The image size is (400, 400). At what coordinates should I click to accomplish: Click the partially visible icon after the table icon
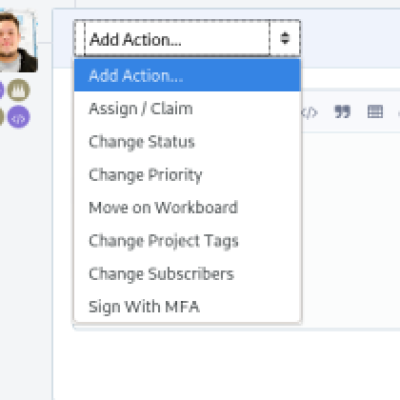pos(399,112)
